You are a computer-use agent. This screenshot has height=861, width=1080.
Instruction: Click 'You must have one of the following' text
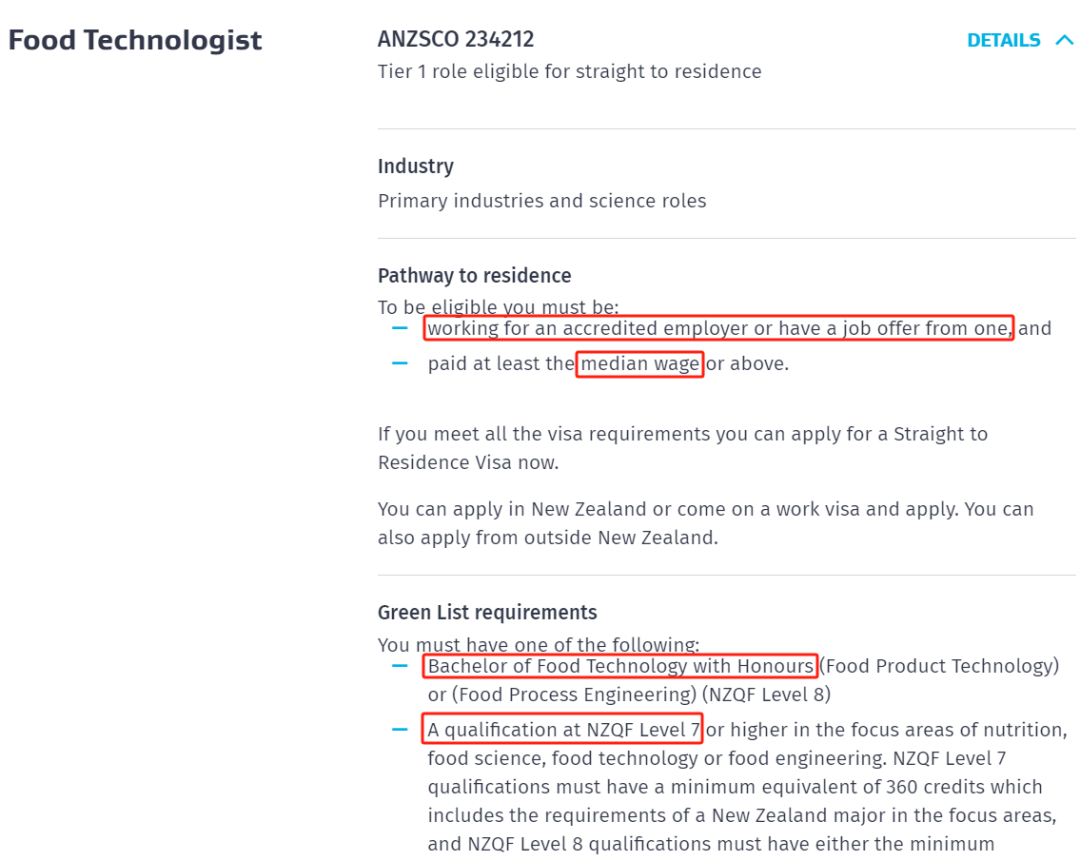pos(538,645)
